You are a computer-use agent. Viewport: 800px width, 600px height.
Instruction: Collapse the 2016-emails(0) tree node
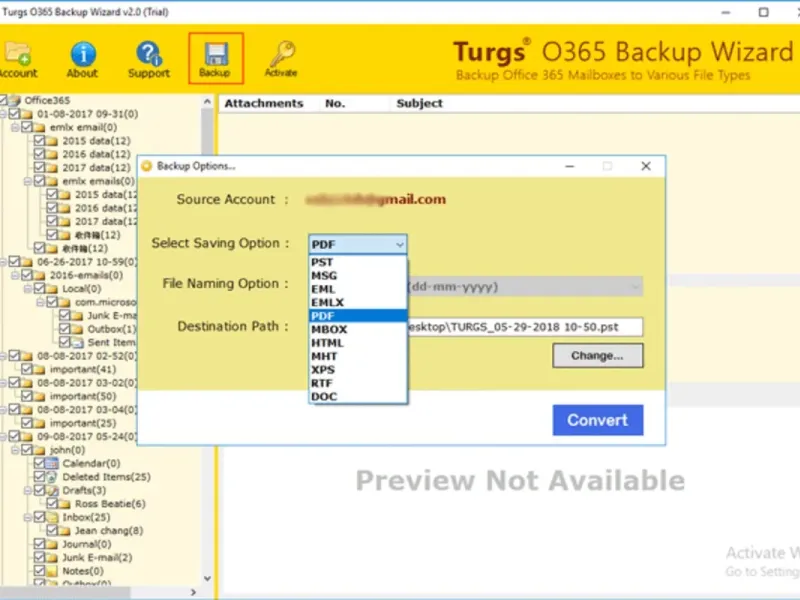pyautogui.click(x=15, y=276)
